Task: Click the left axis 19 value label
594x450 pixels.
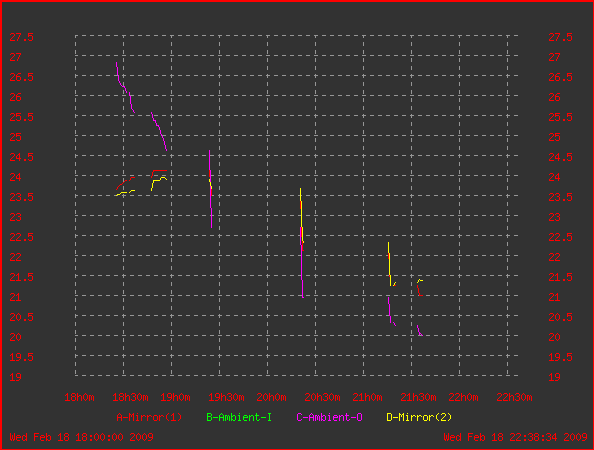Action: coord(16,377)
